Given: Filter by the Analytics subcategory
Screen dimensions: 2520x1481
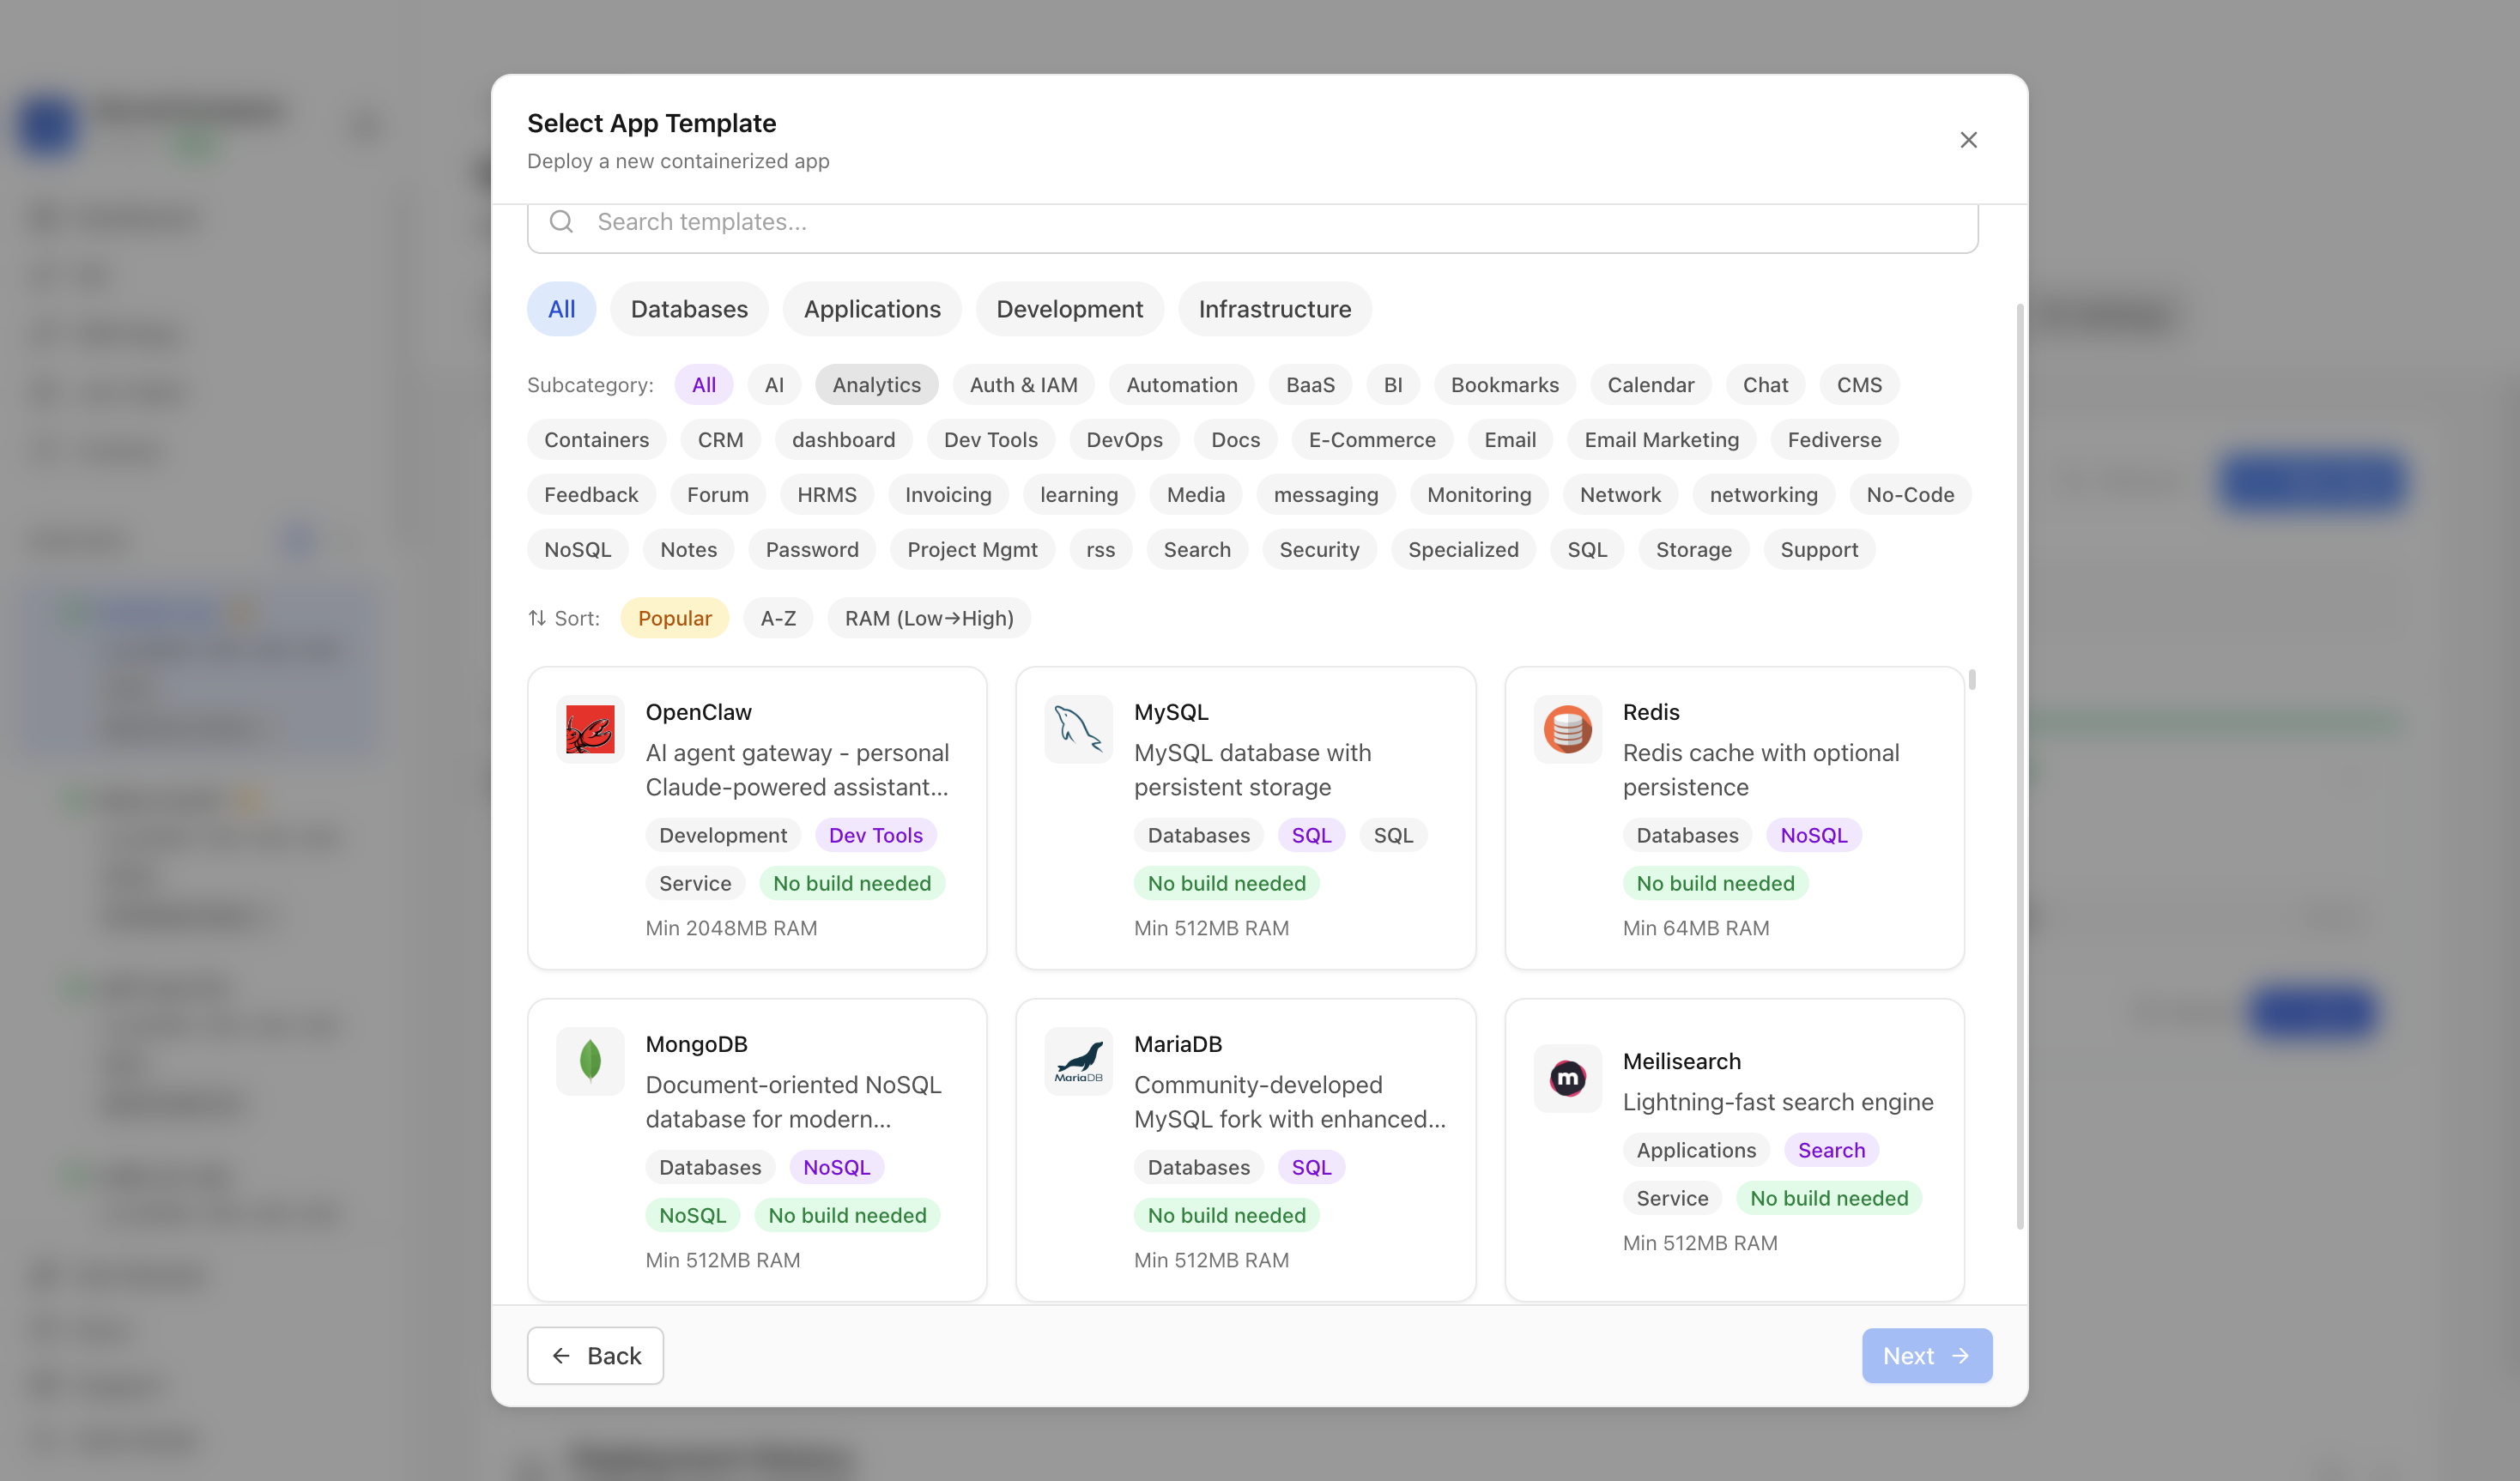Looking at the screenshot, I should pyautogui.click(x=876, y=384).
